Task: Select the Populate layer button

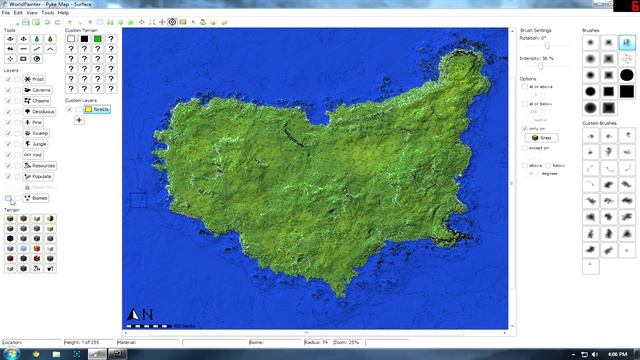Action: click(38, 176)
